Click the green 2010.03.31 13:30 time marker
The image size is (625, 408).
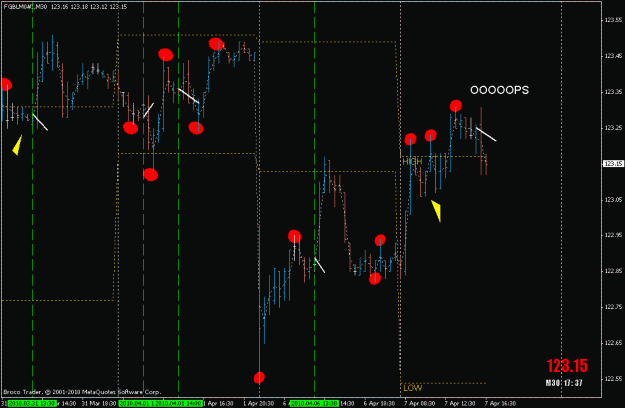click(x=32, y=404)
